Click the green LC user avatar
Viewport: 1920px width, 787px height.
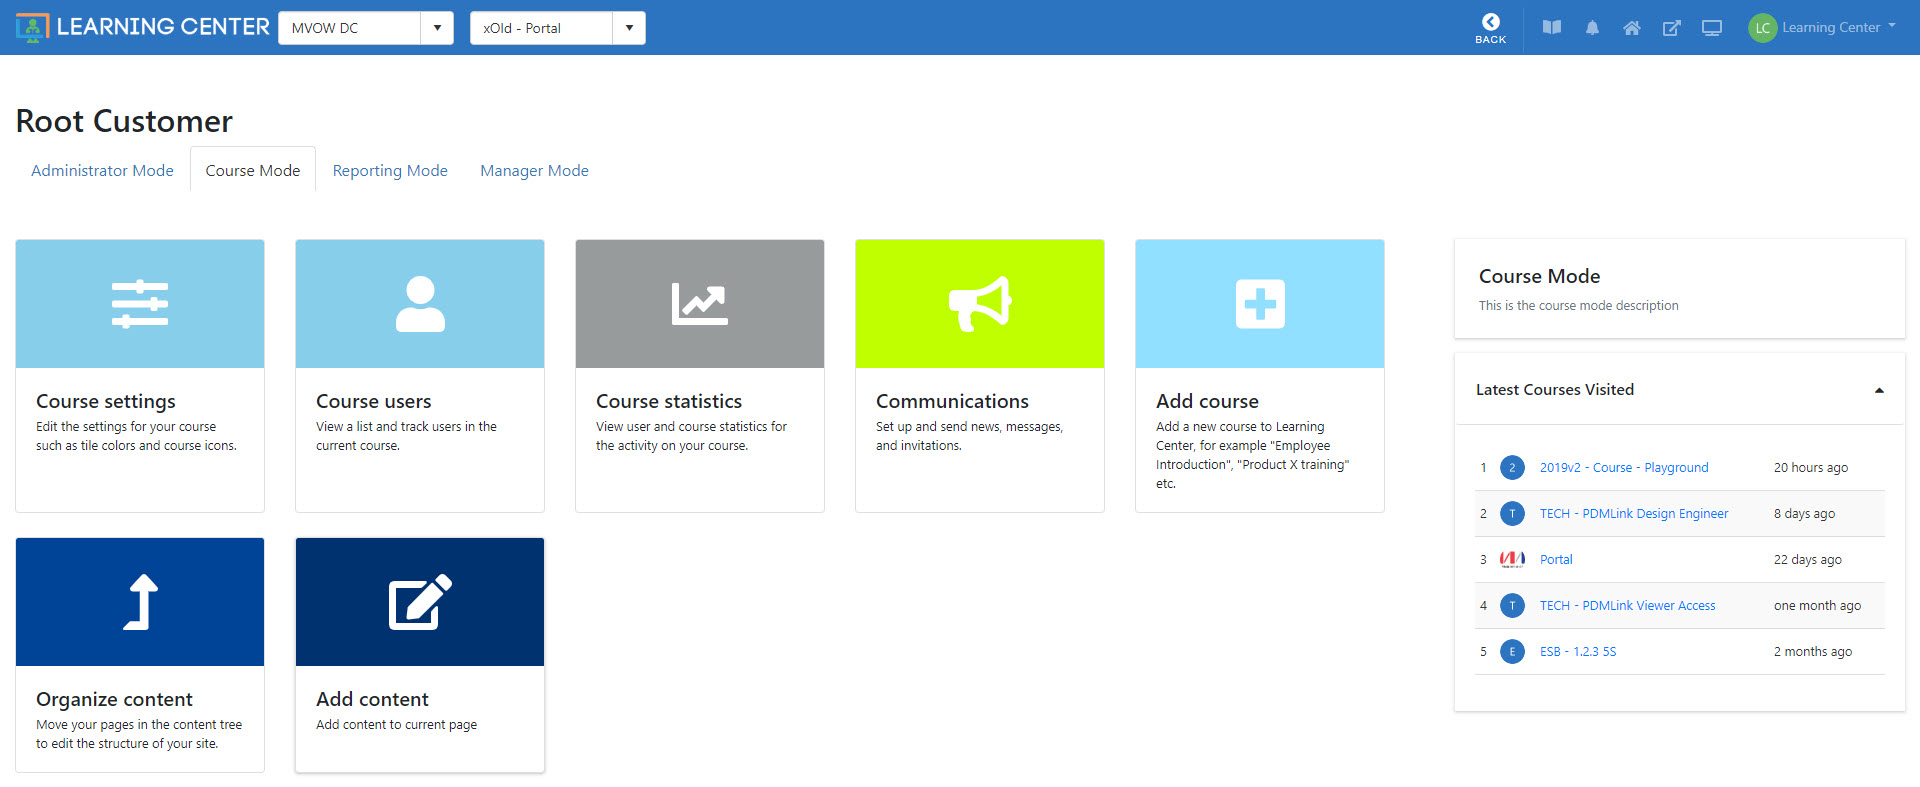pyautogui.click(x=1762, y=28)
